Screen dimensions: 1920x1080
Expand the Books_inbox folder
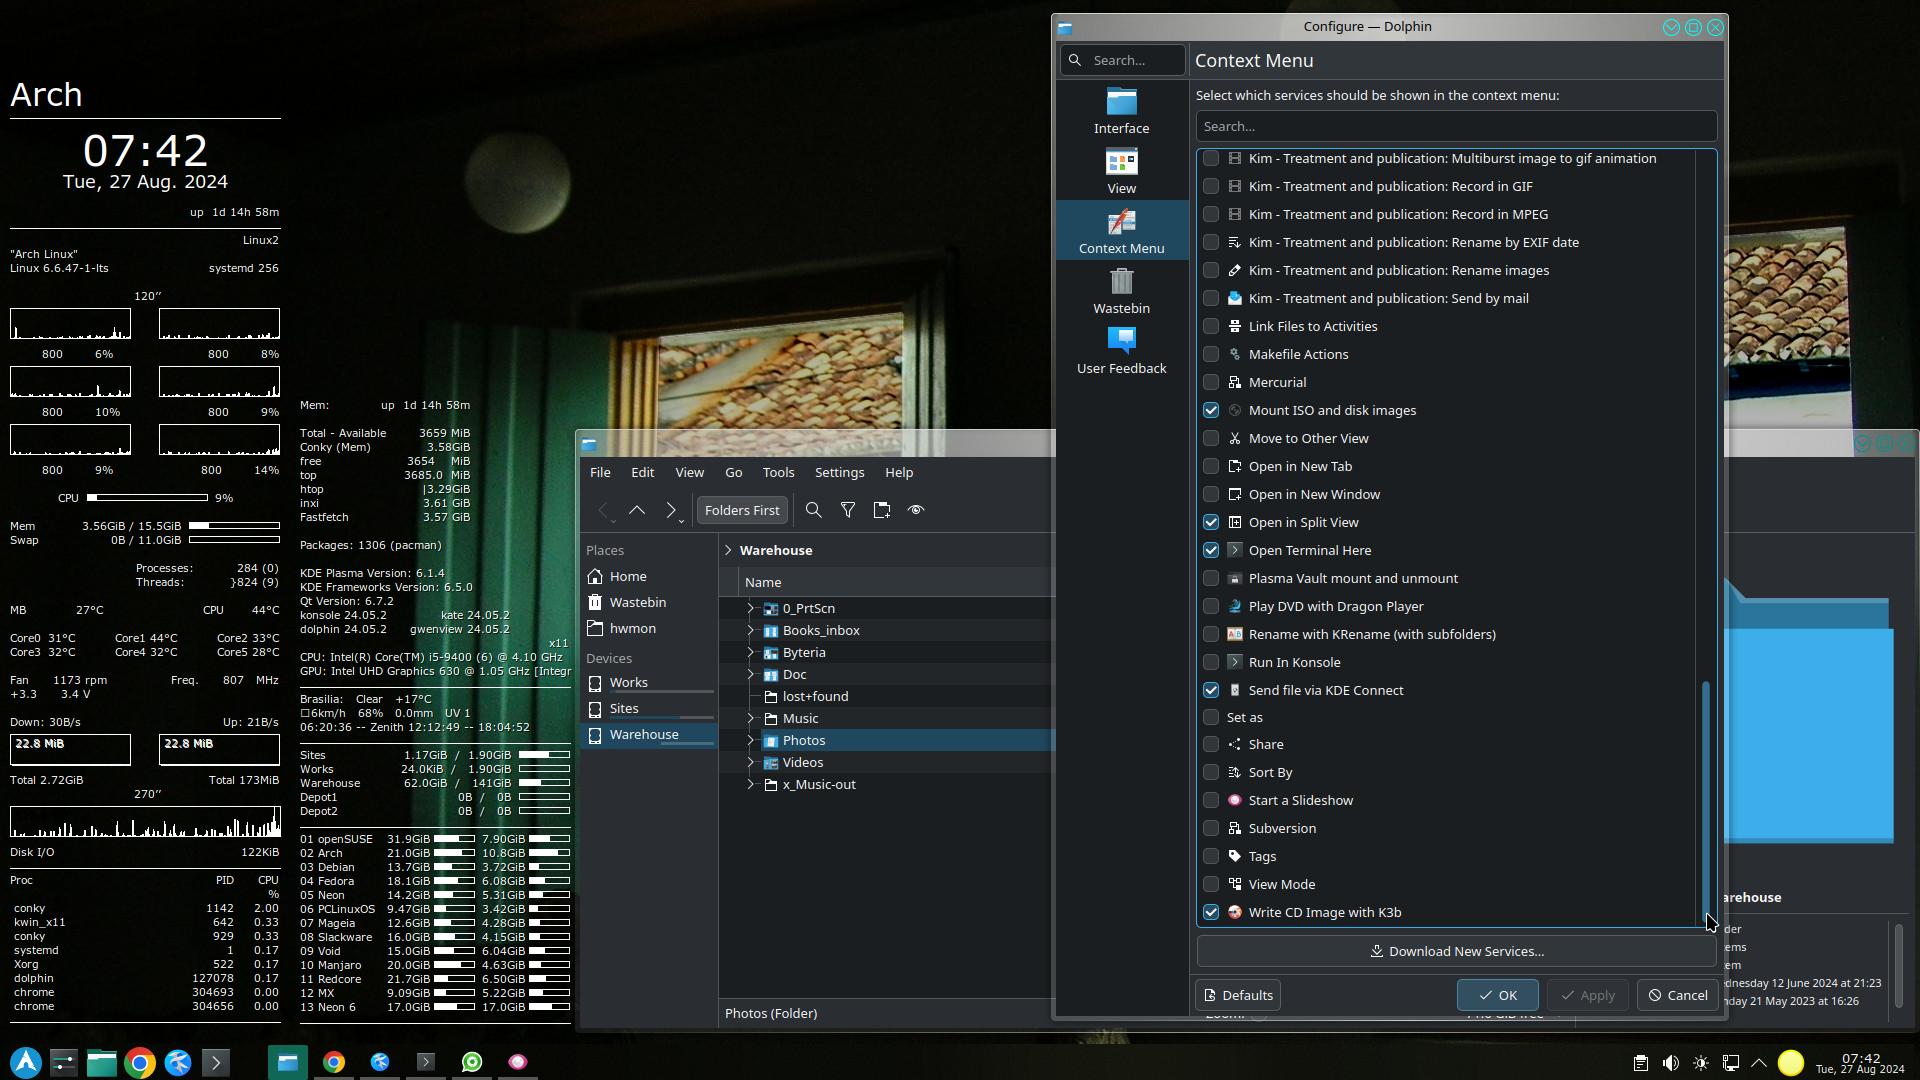tap(750, 630)
